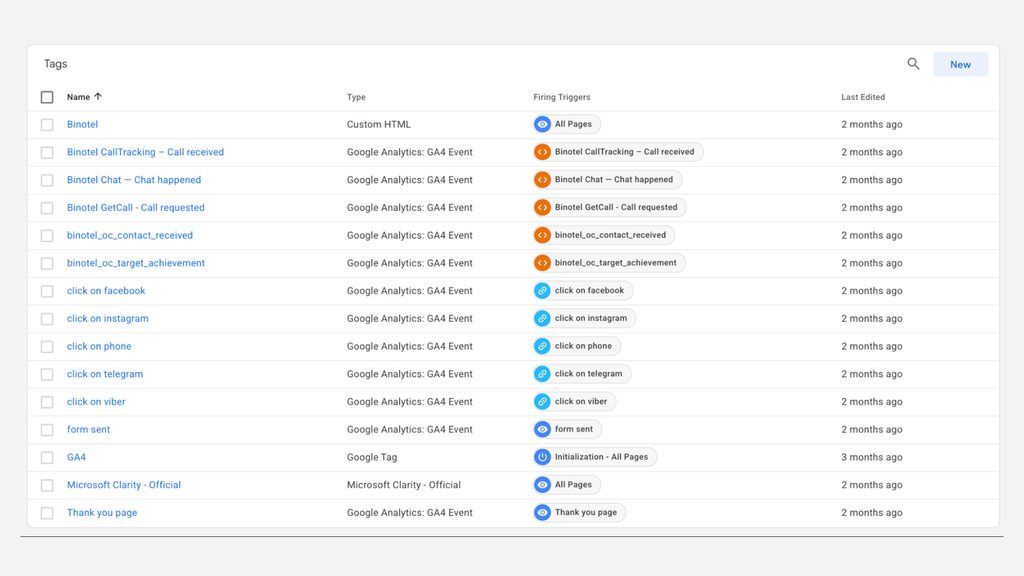Click the click on instagram trigger chip
This screenshot has width=1024, height=576.
[x=584, y=318]
